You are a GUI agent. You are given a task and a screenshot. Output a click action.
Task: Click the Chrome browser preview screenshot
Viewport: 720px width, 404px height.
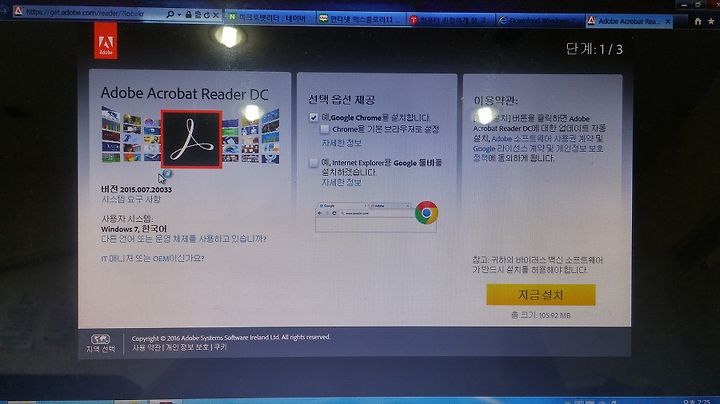(x=376, y=217)
